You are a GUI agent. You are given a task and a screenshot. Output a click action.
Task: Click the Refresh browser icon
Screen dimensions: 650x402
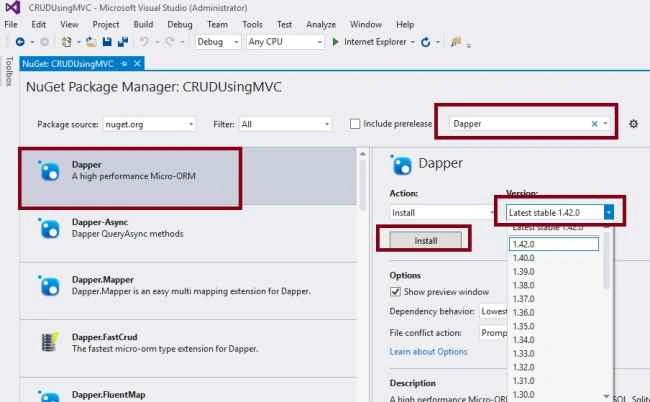tap(425, 42)
